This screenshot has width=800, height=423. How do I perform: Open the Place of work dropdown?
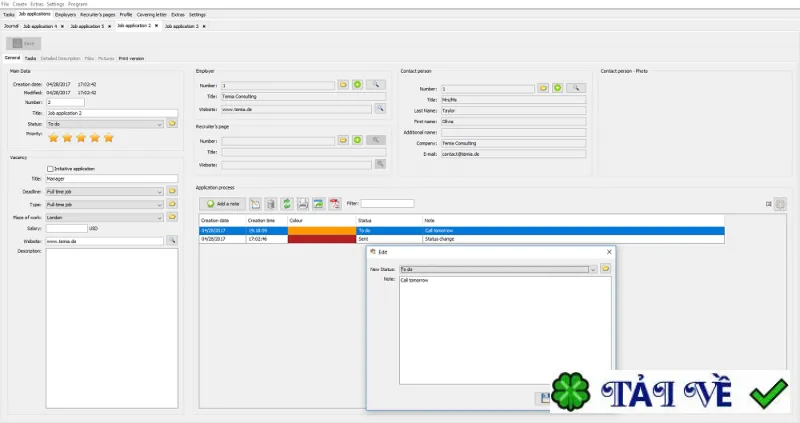159,217
